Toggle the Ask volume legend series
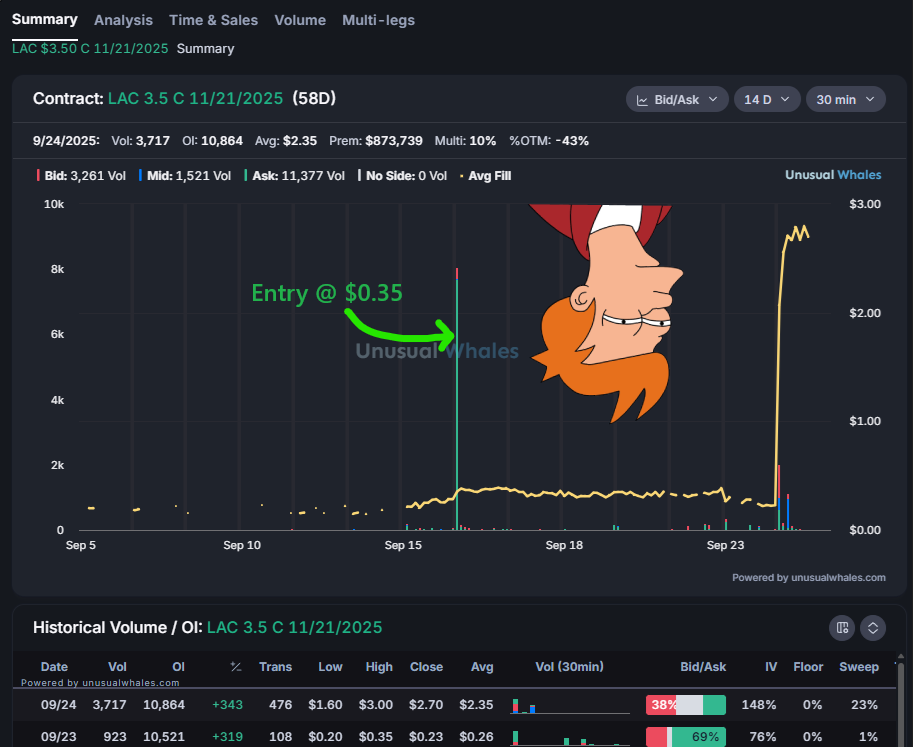 click(295, 176)
